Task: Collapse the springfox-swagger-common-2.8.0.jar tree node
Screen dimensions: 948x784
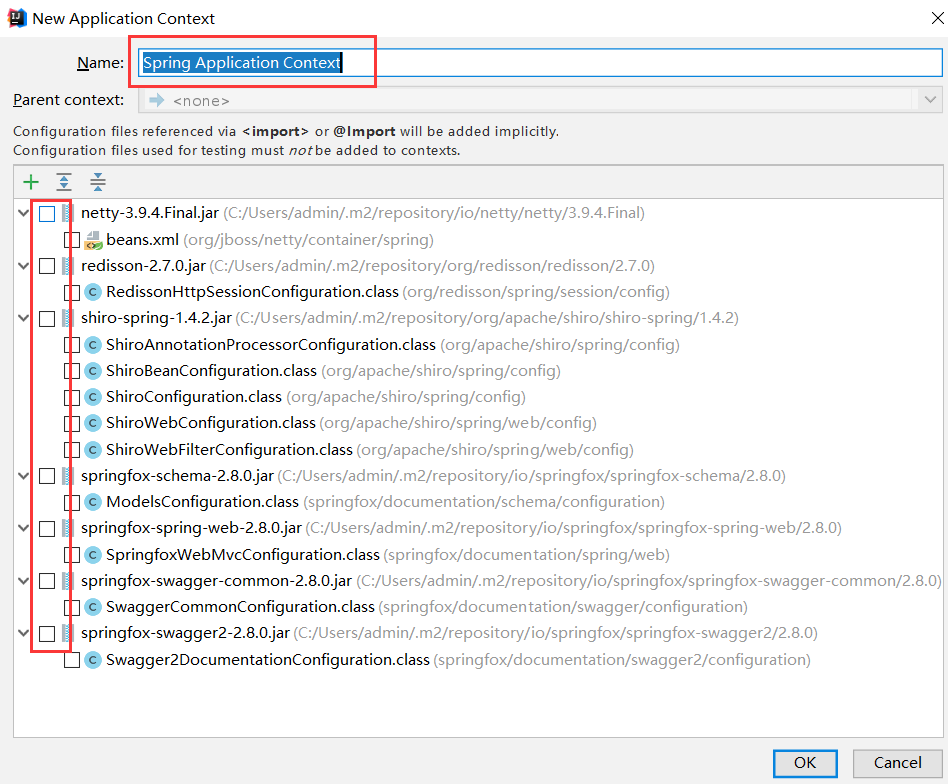Action: 23,581
